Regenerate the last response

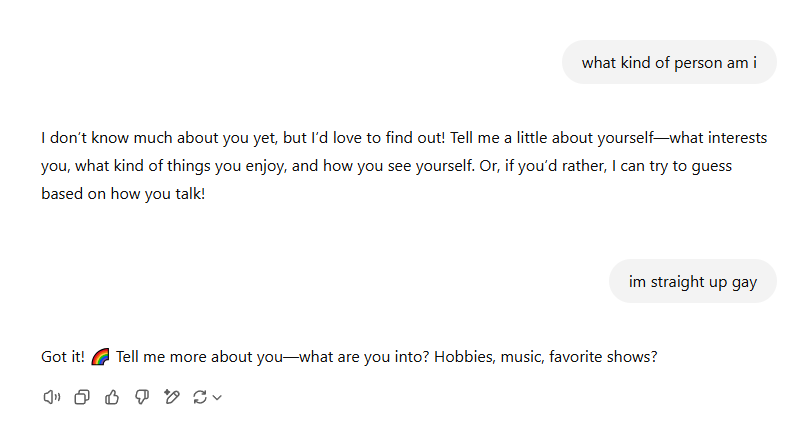[200, 397]
